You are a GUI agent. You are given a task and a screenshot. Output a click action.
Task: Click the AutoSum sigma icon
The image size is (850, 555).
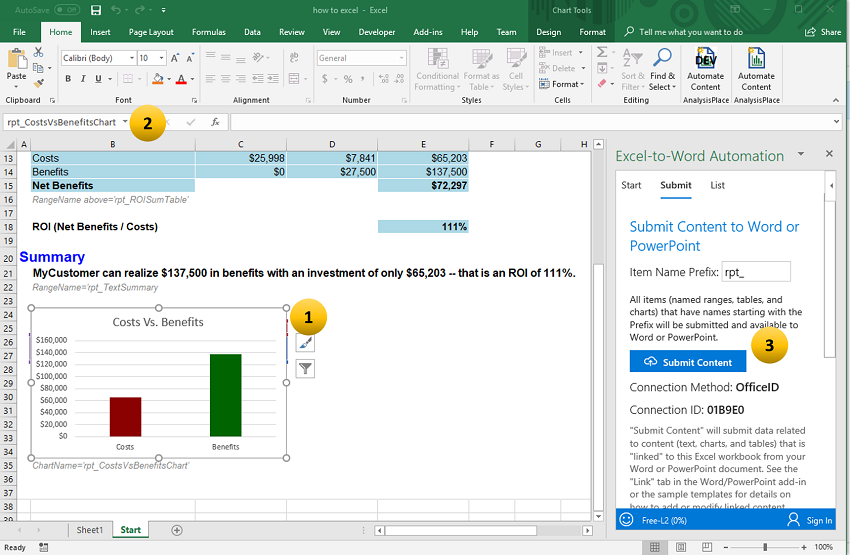pos(602,53)
